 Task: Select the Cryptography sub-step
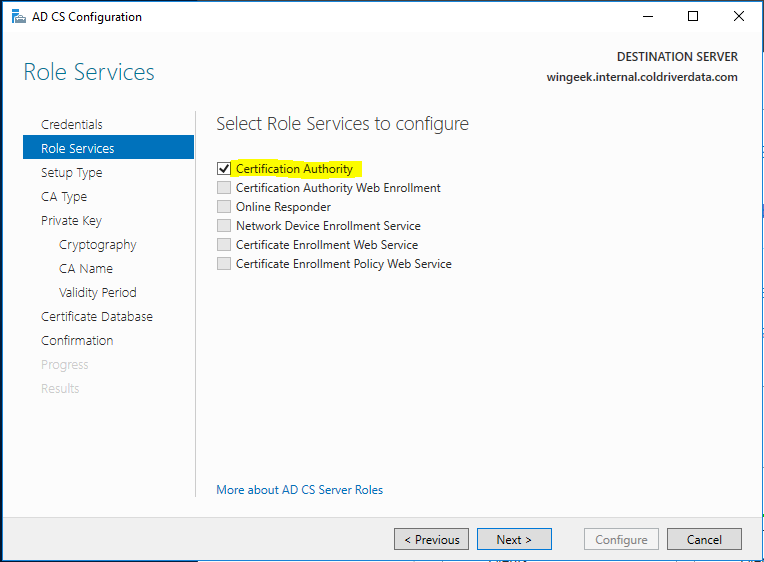click(98, 244)
